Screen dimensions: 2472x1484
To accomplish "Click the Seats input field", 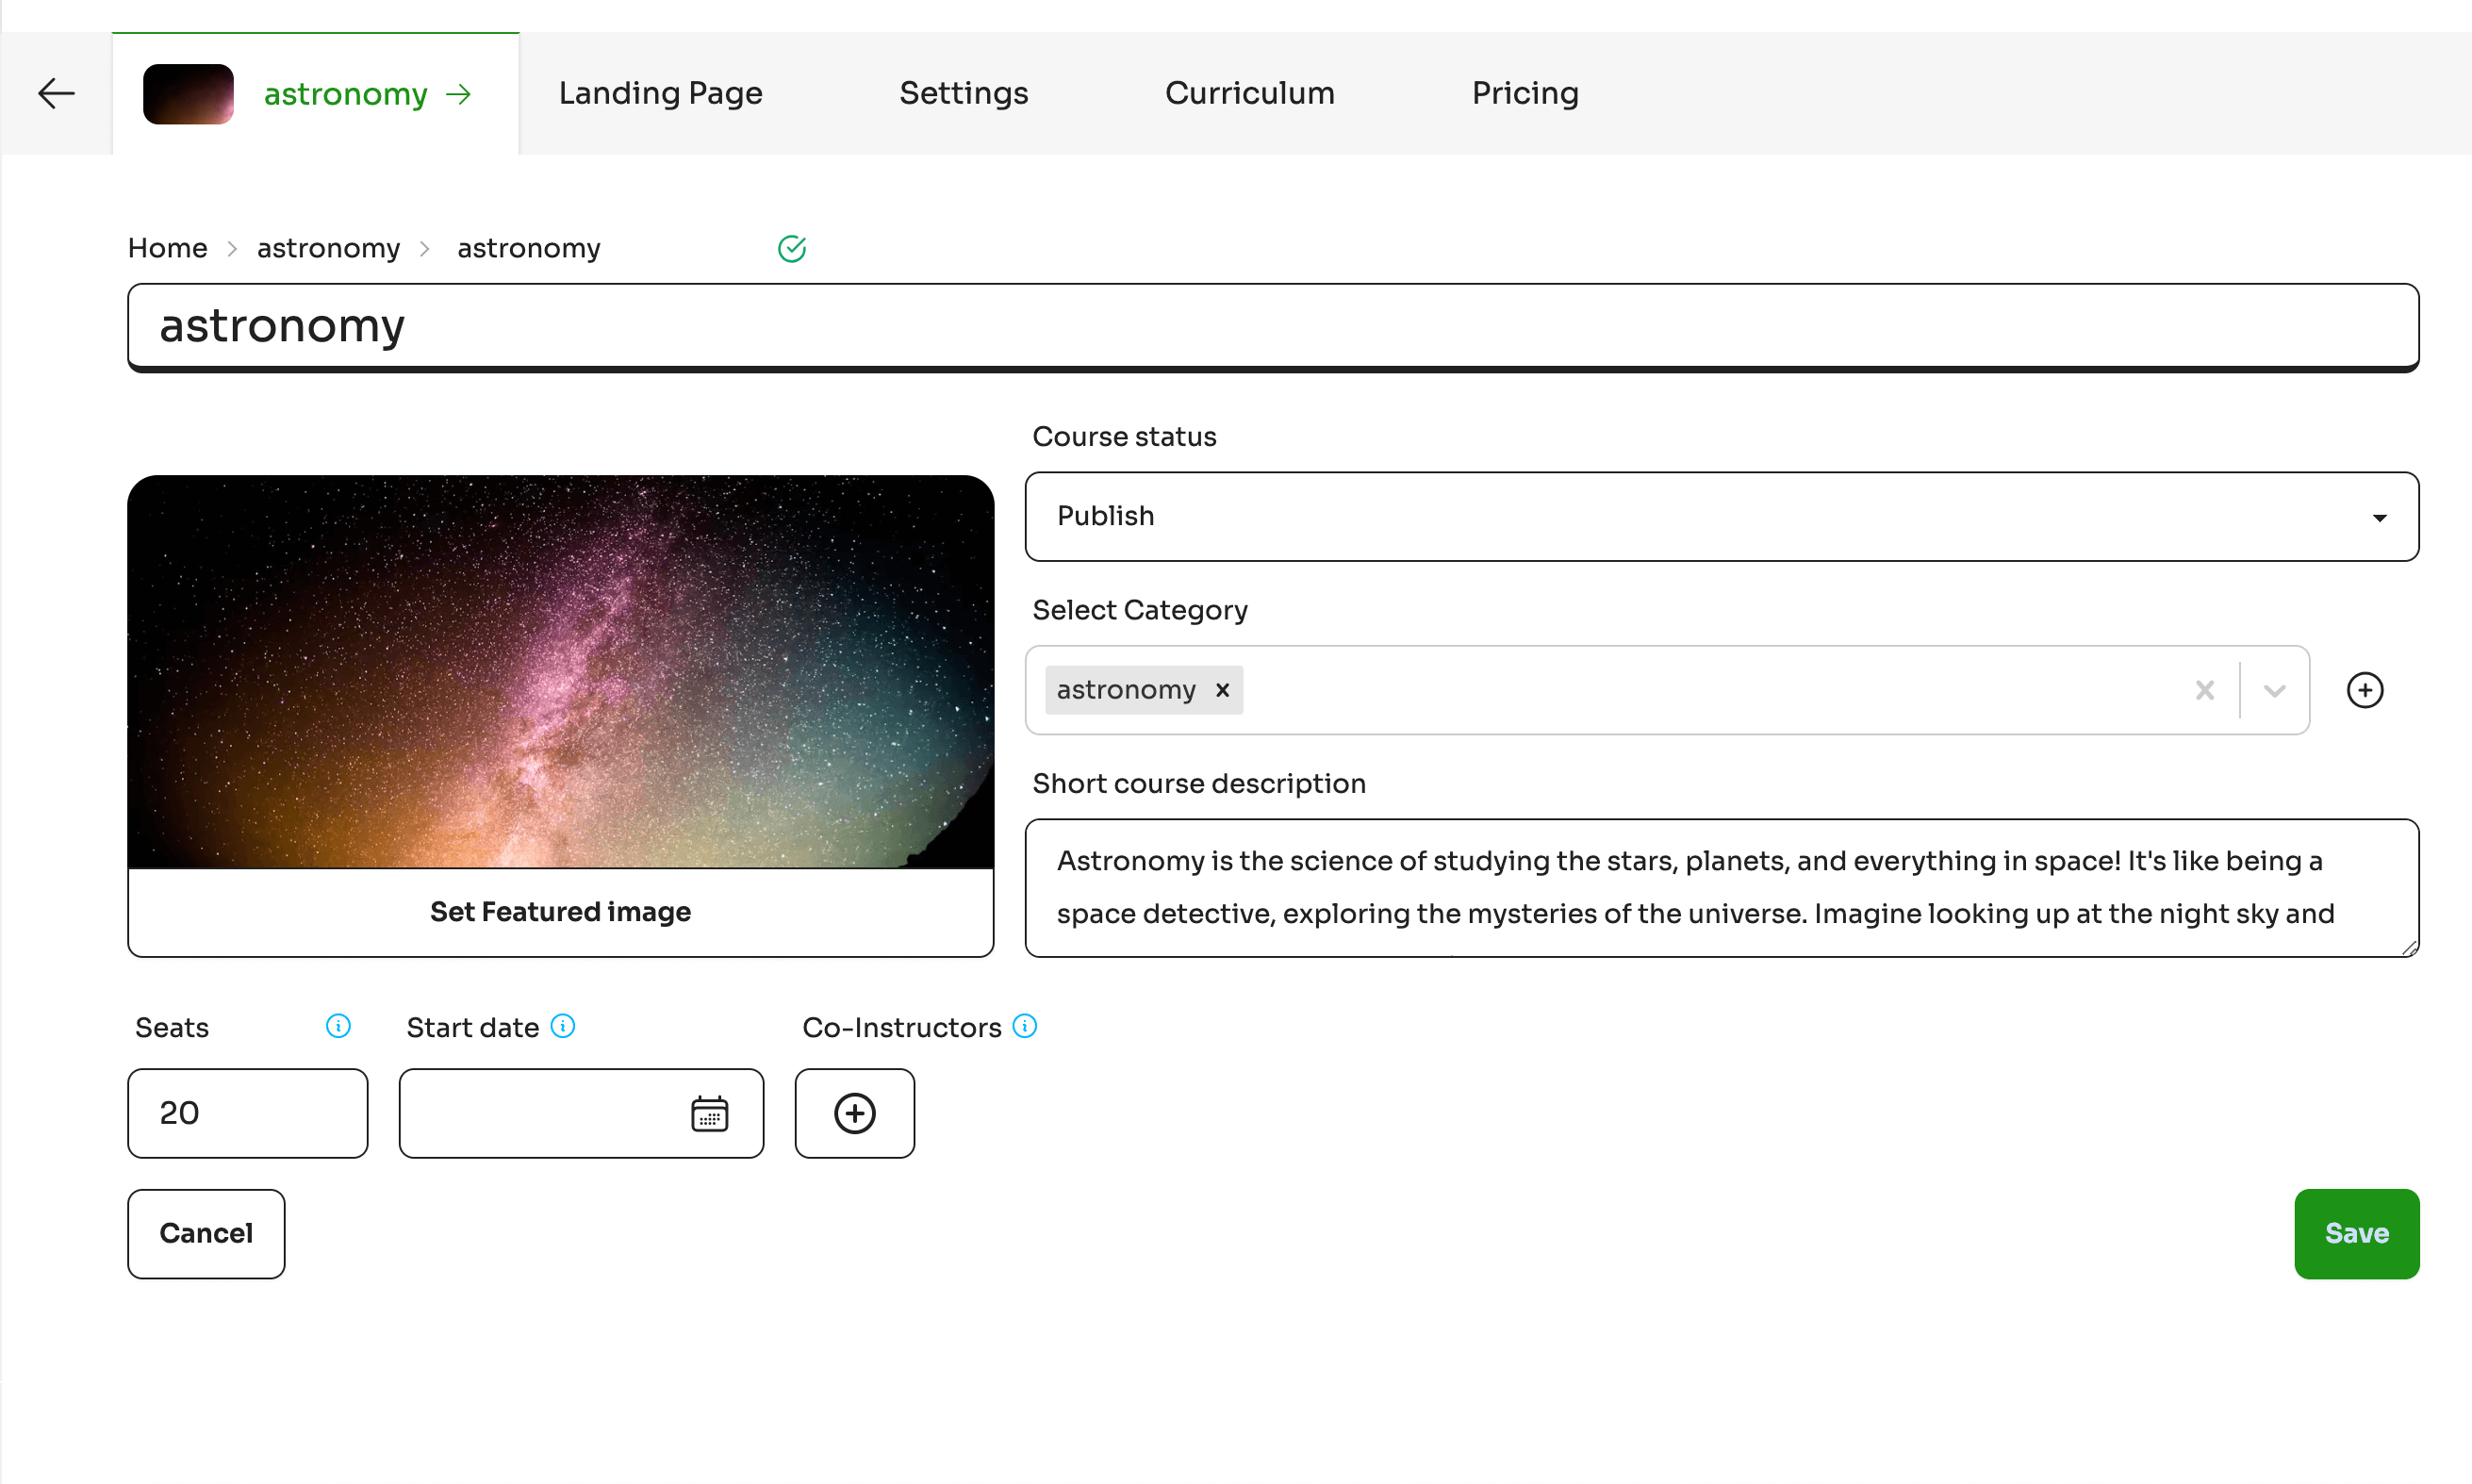I will click(x=247, y=1113).
